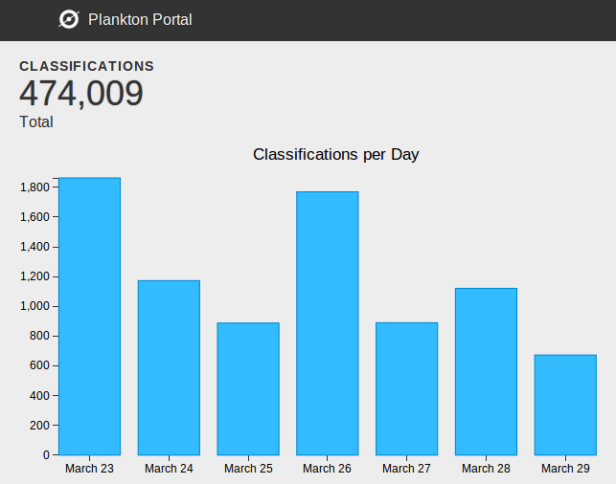Click the Plankton Portal logo icon
This screenshot has width=616, height=484.
click(69, 19)
